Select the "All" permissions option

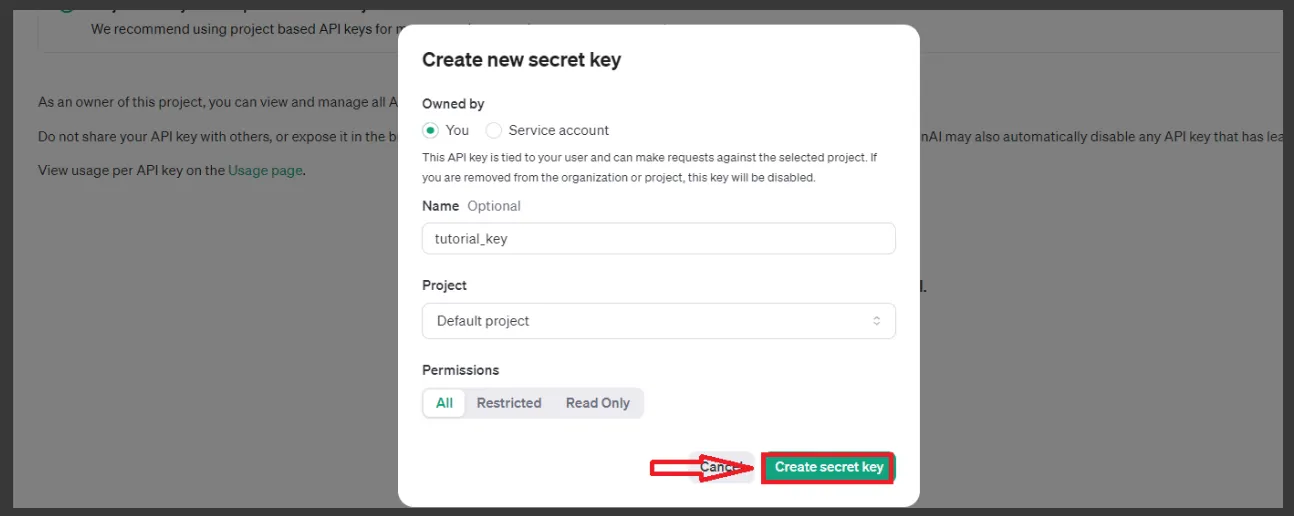(444, 403)
